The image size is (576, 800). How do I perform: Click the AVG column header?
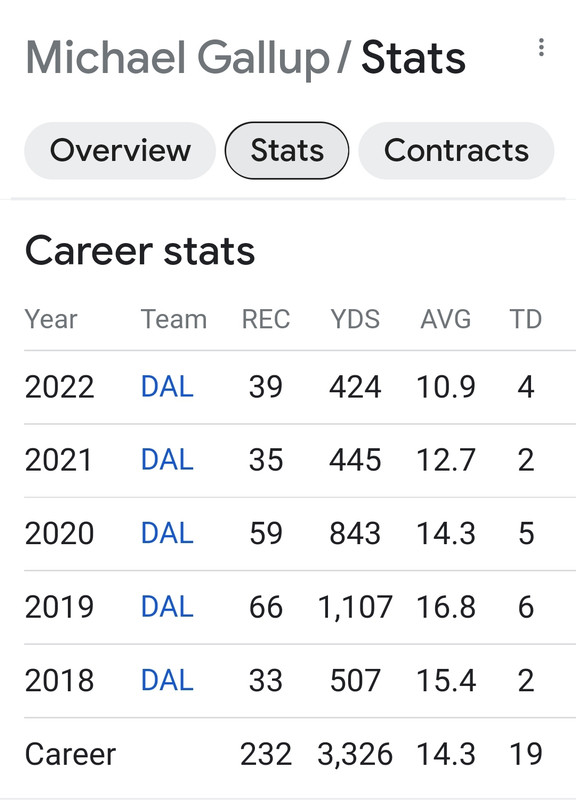(x=445, y=320)
